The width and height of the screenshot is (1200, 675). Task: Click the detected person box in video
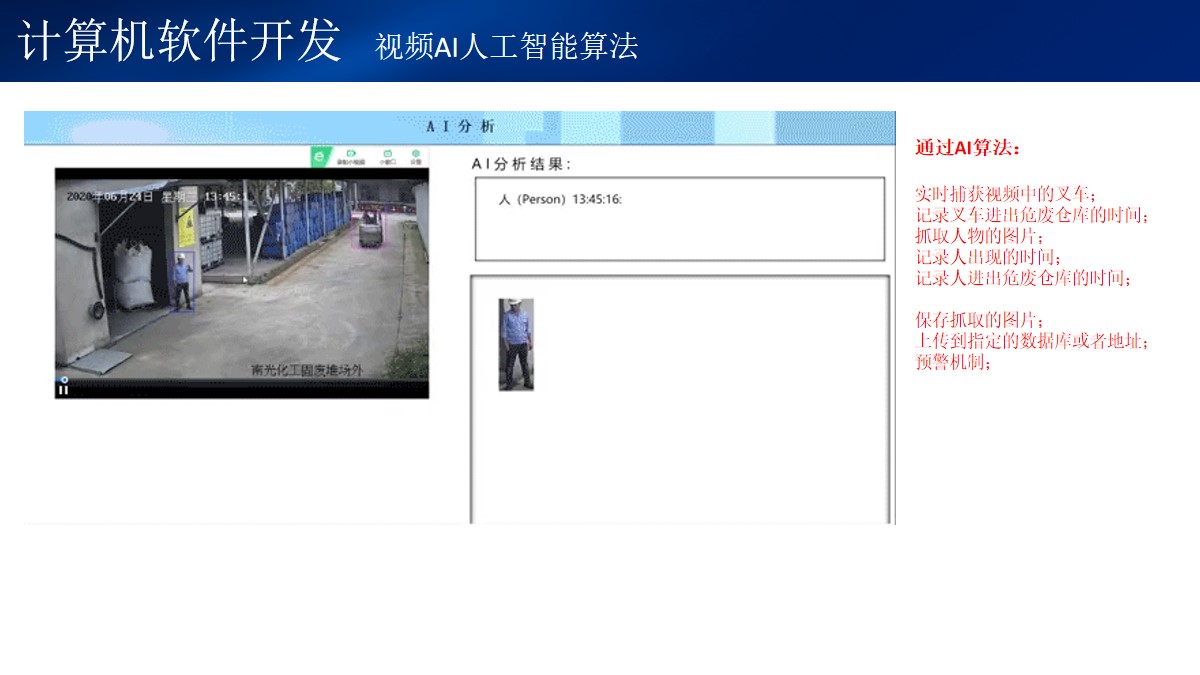(181, 283)
